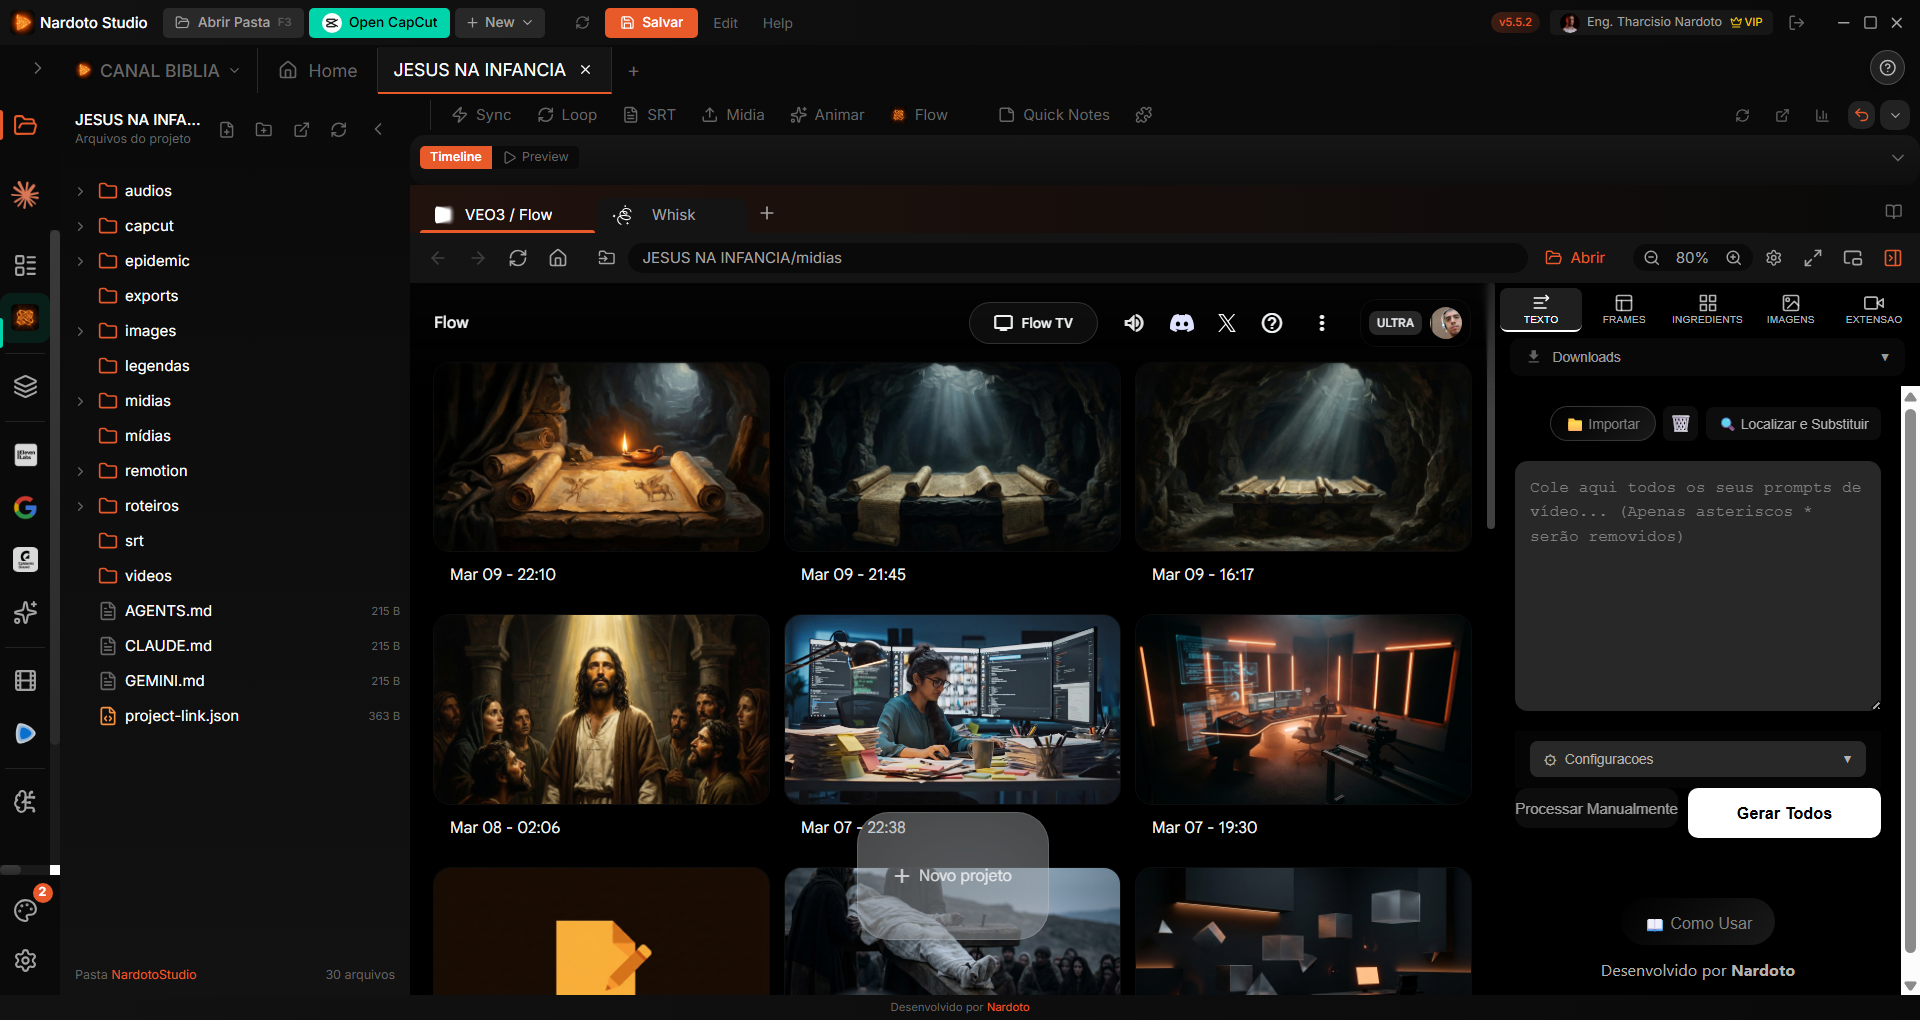
Task: Expand the Downloads section
Action: click(1706, 357)
